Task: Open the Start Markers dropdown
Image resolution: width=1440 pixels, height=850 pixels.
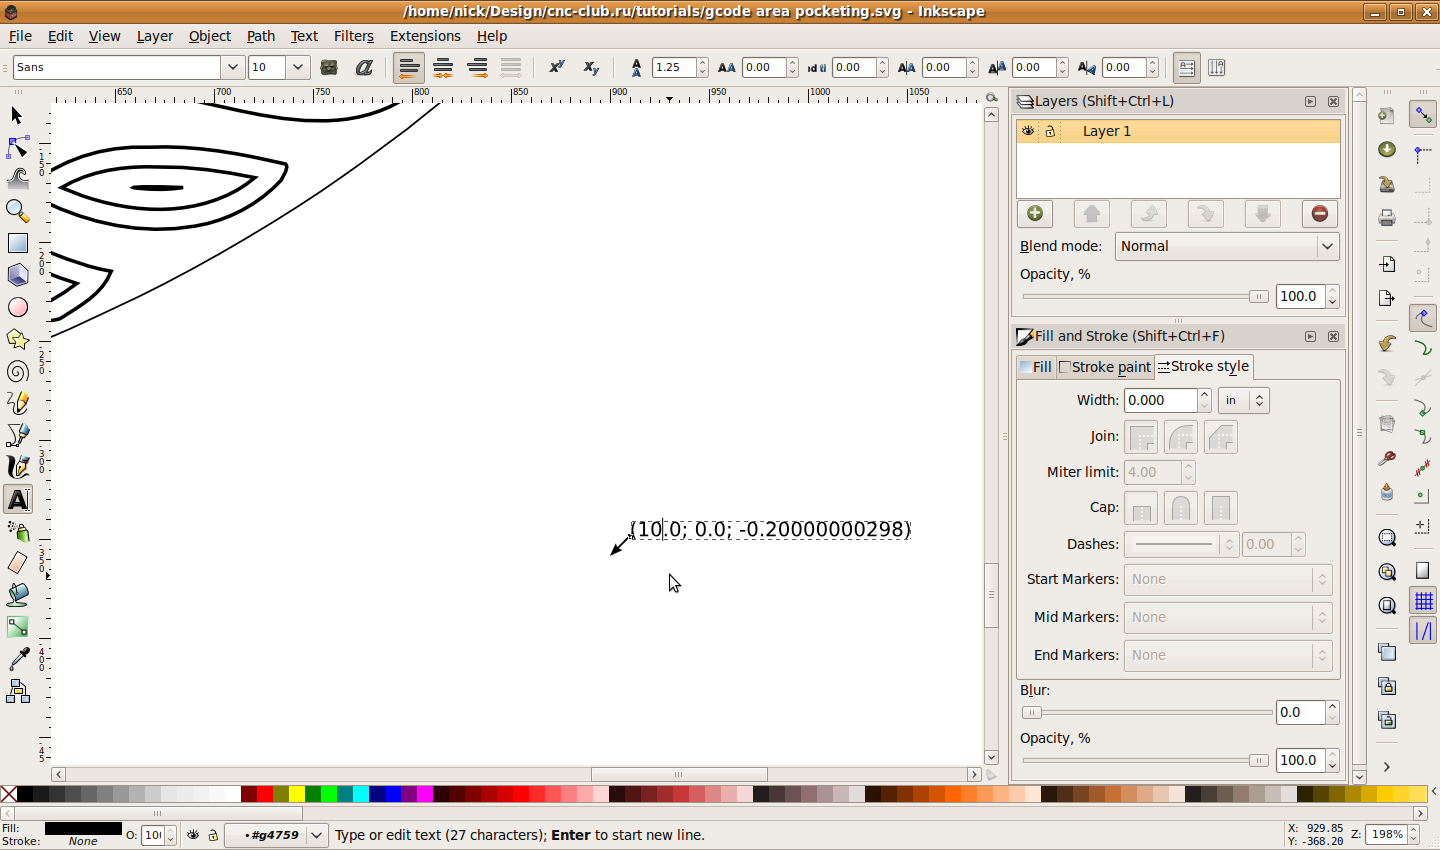Action: 1228,579
